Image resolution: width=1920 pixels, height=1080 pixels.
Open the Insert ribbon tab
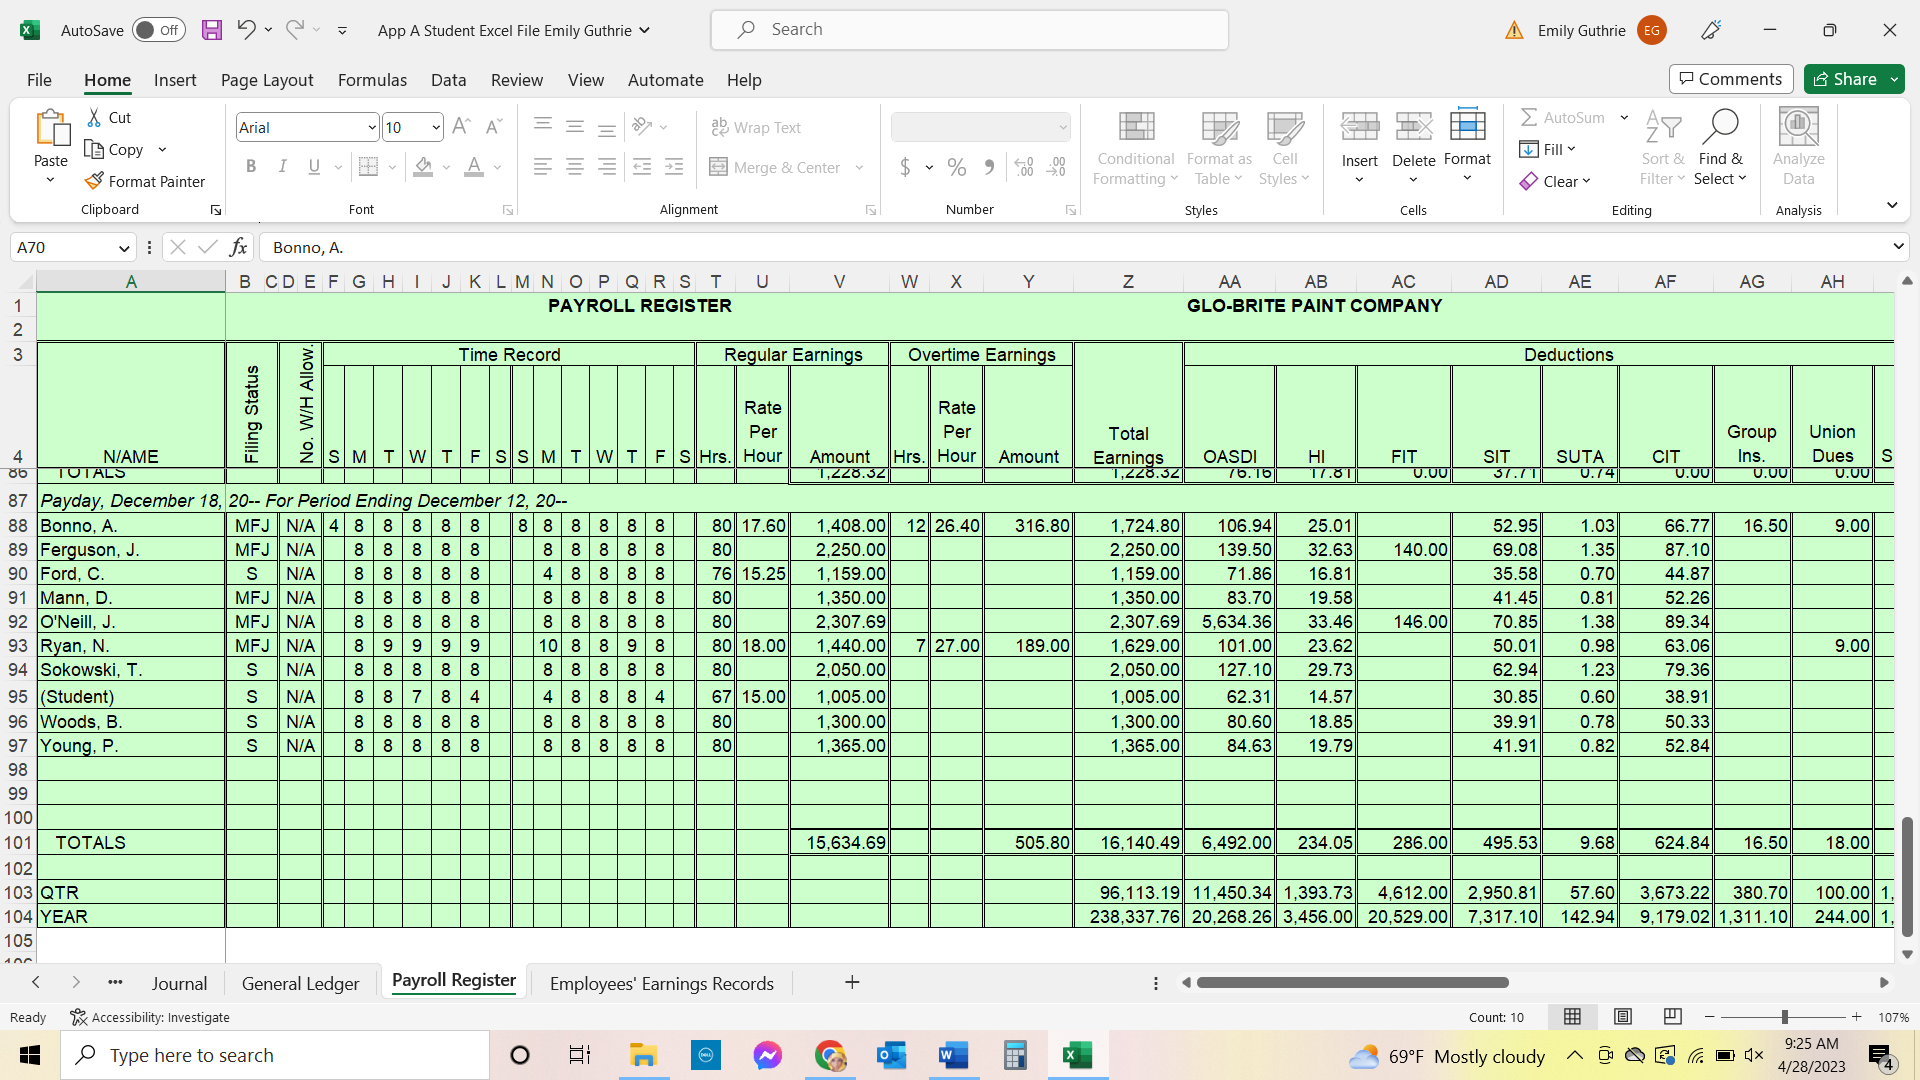click(175, 80)
